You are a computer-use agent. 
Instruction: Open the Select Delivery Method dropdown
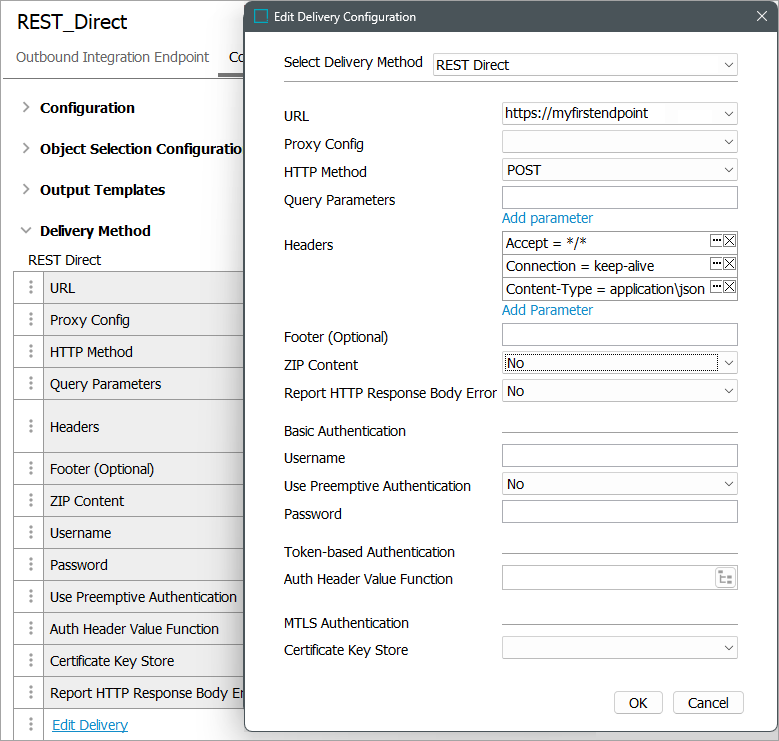coord(585,65)
